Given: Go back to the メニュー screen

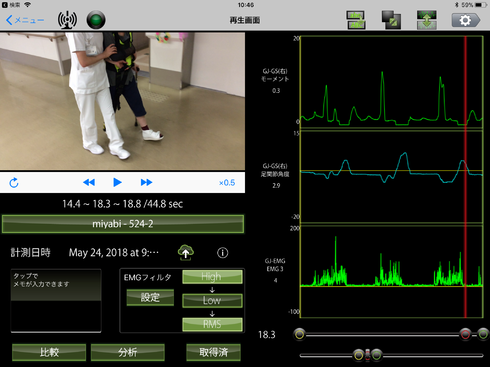Looking at the screenshot, I should [25, 20].
